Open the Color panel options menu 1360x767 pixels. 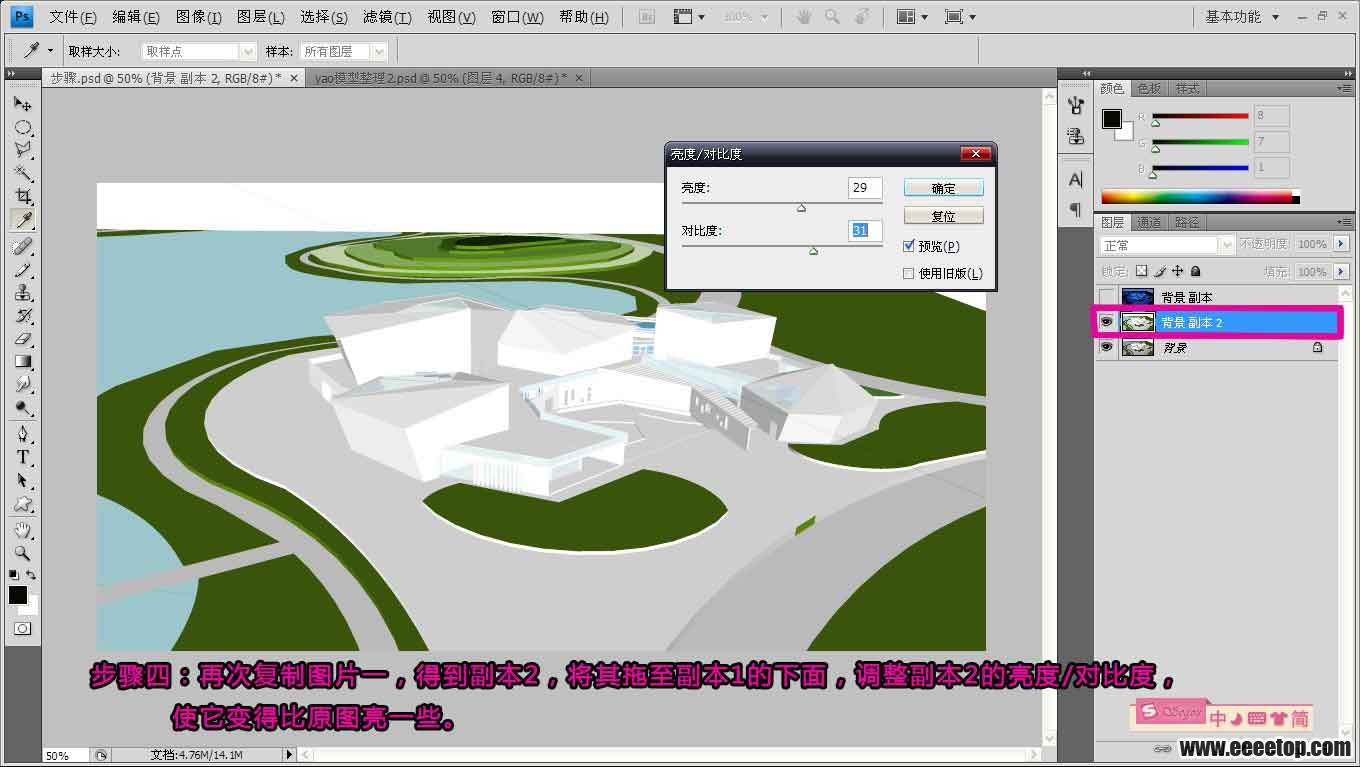click(1345, 88)
